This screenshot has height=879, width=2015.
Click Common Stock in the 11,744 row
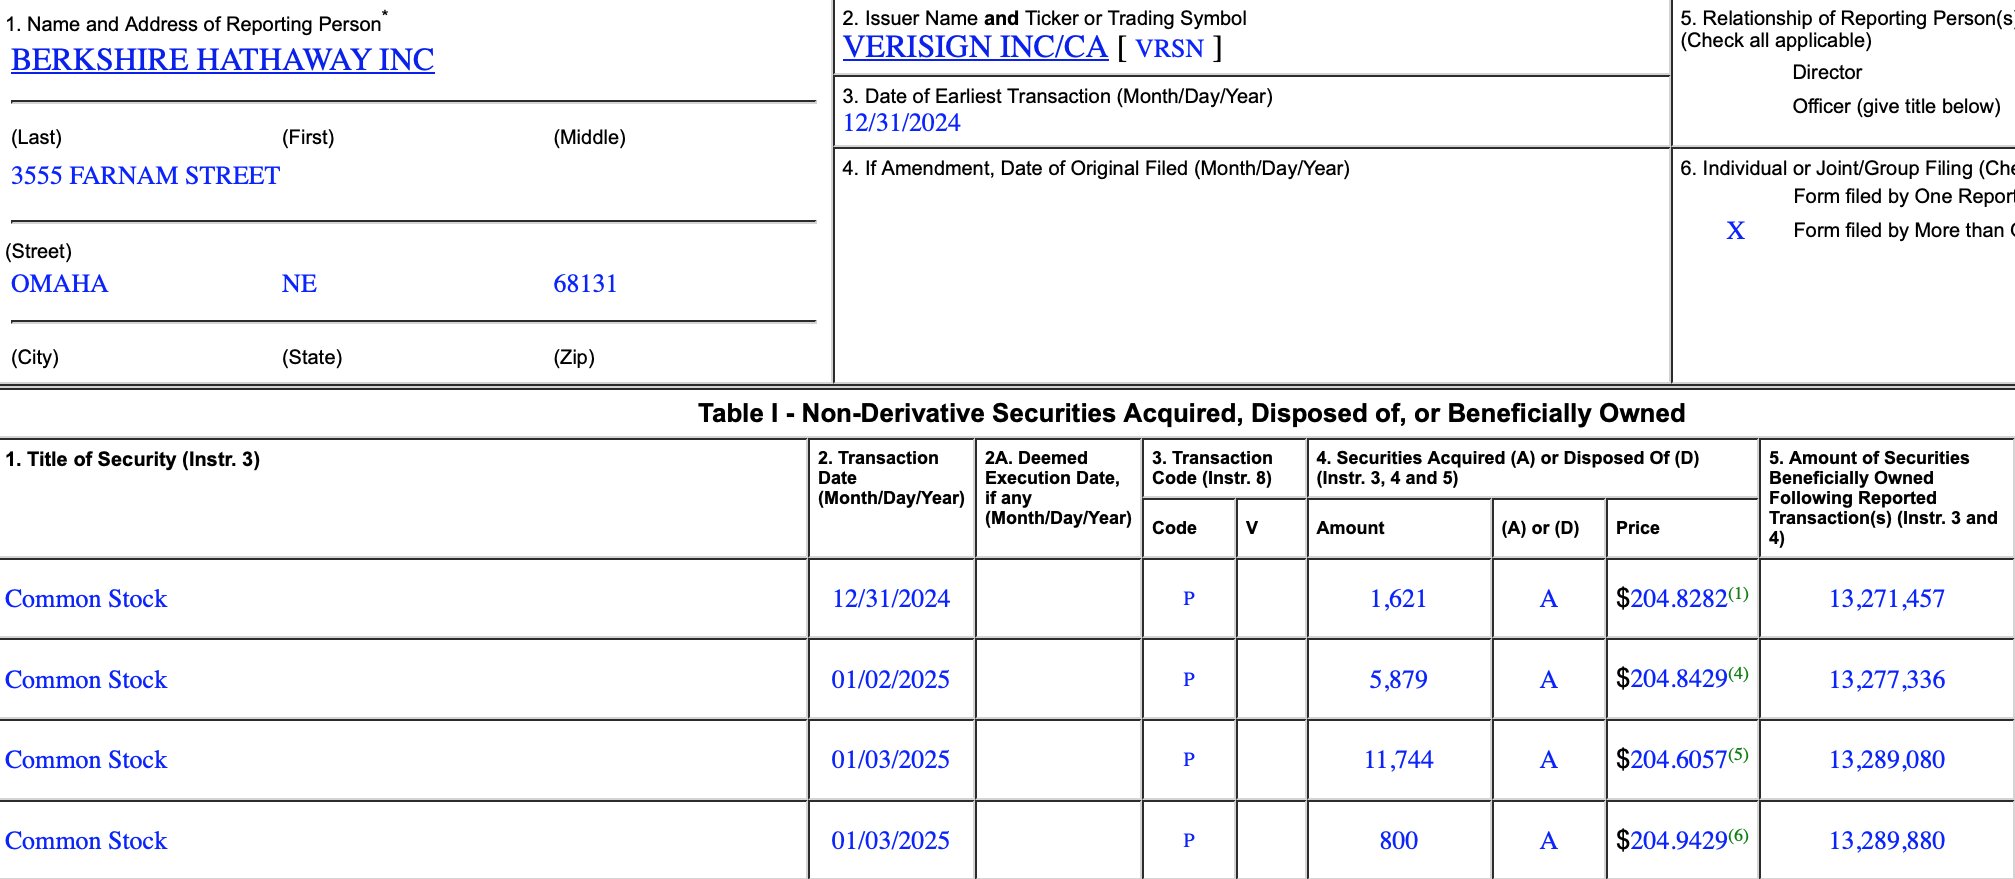pyautogui.click(x=86, y=760)
